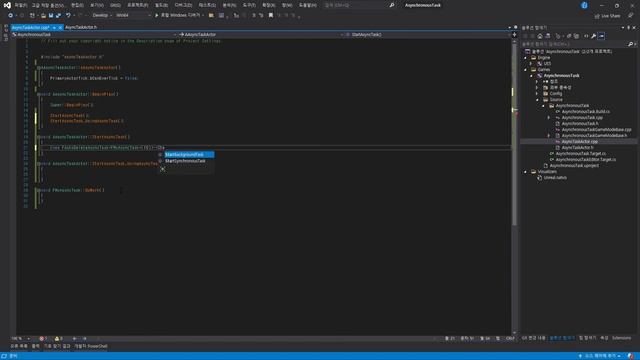This screenshot has width=640, height=360.
Task: Pin the AsyncTaskActor.cpp tab with pin icon
Action: [x=54, y=27]
